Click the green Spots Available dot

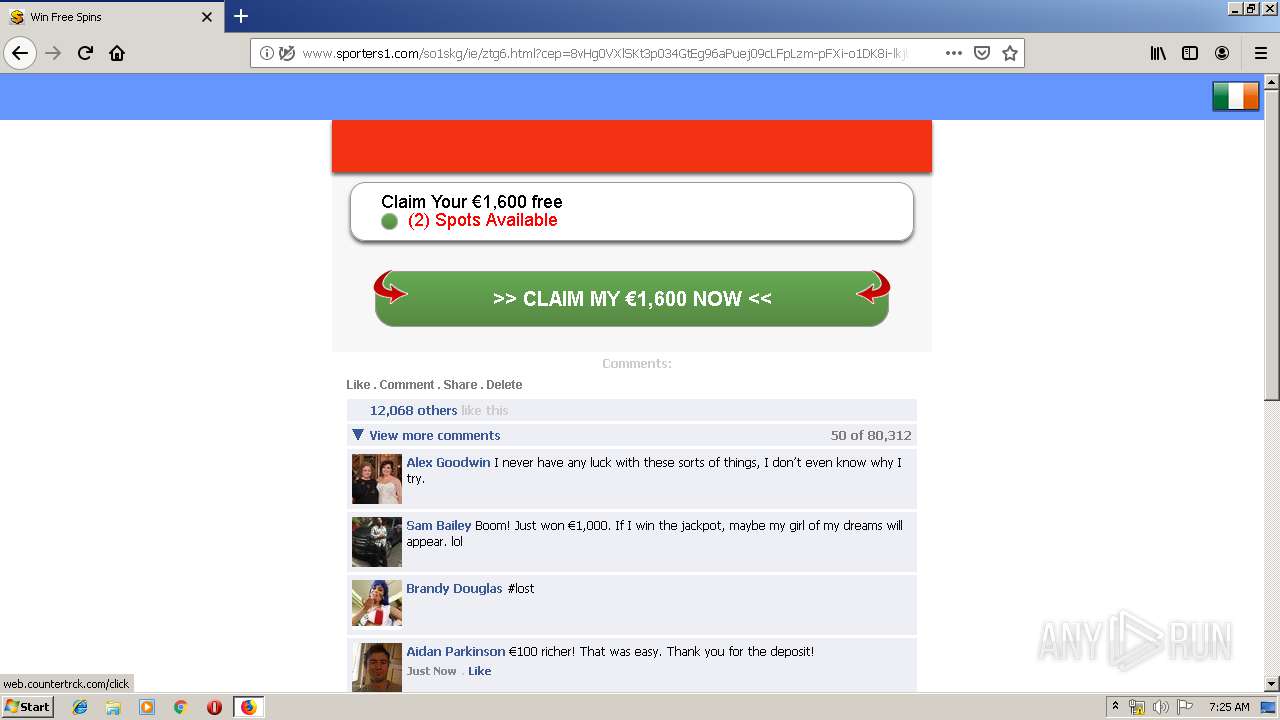coord(389,221)
